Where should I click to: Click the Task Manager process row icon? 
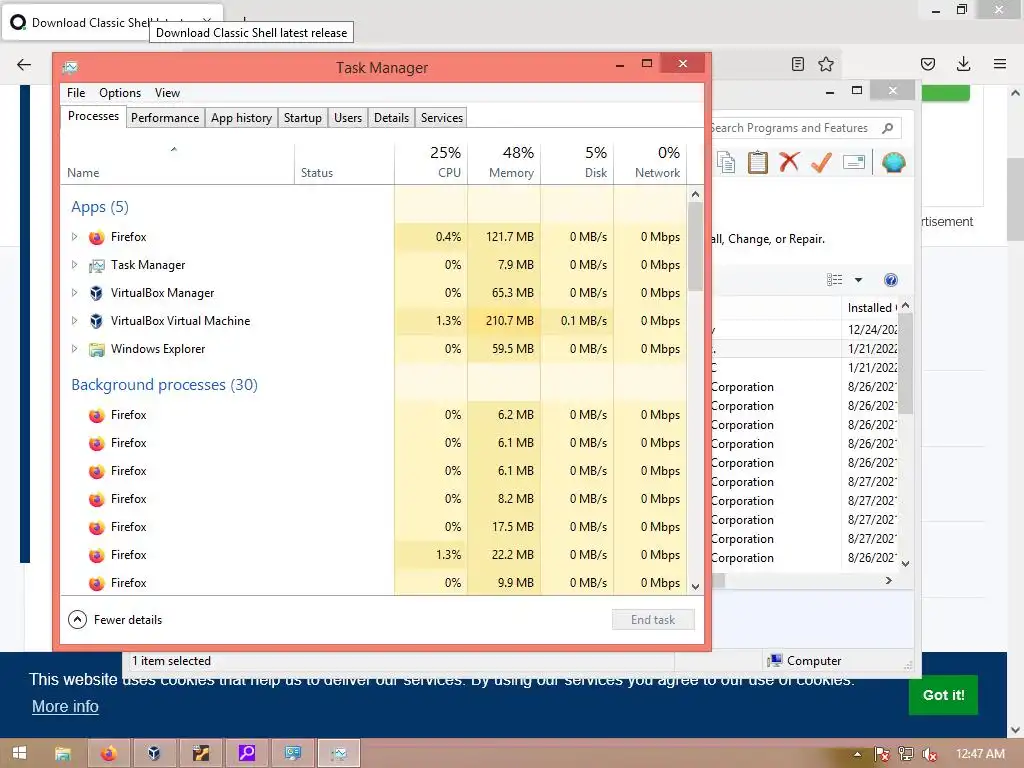97,265
